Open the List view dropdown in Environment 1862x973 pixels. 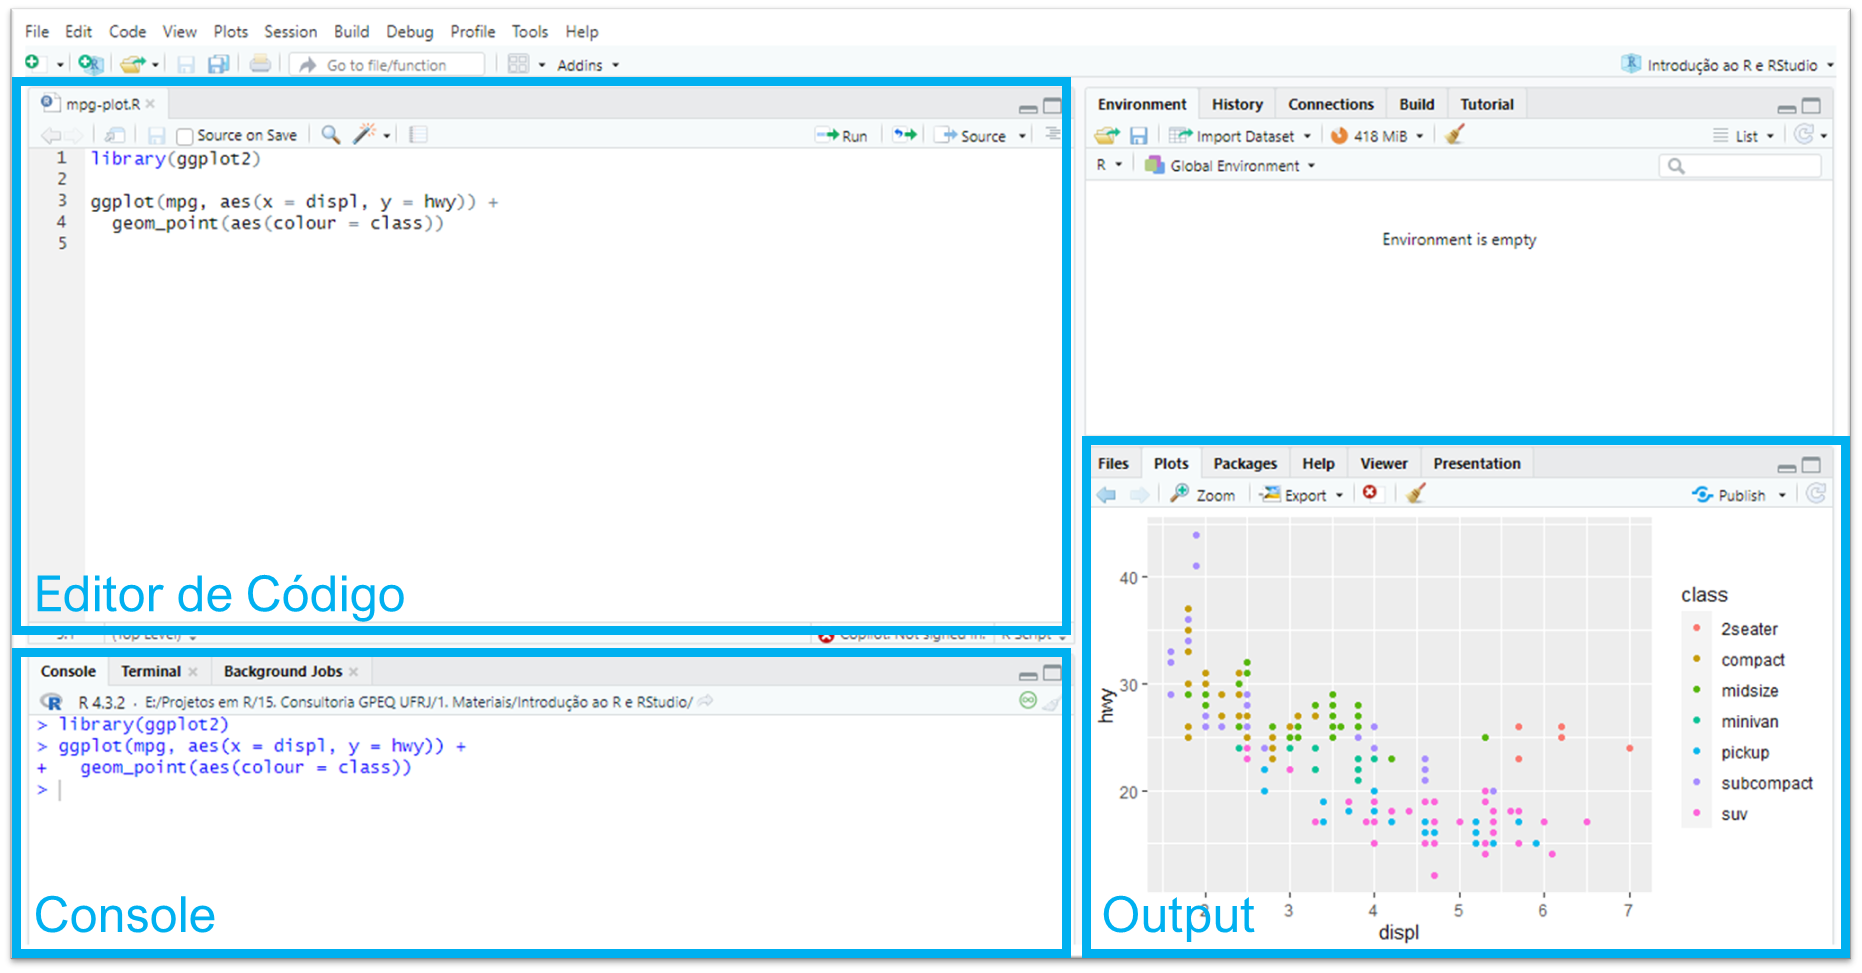pyautogui.click(x=1744, y=136)
